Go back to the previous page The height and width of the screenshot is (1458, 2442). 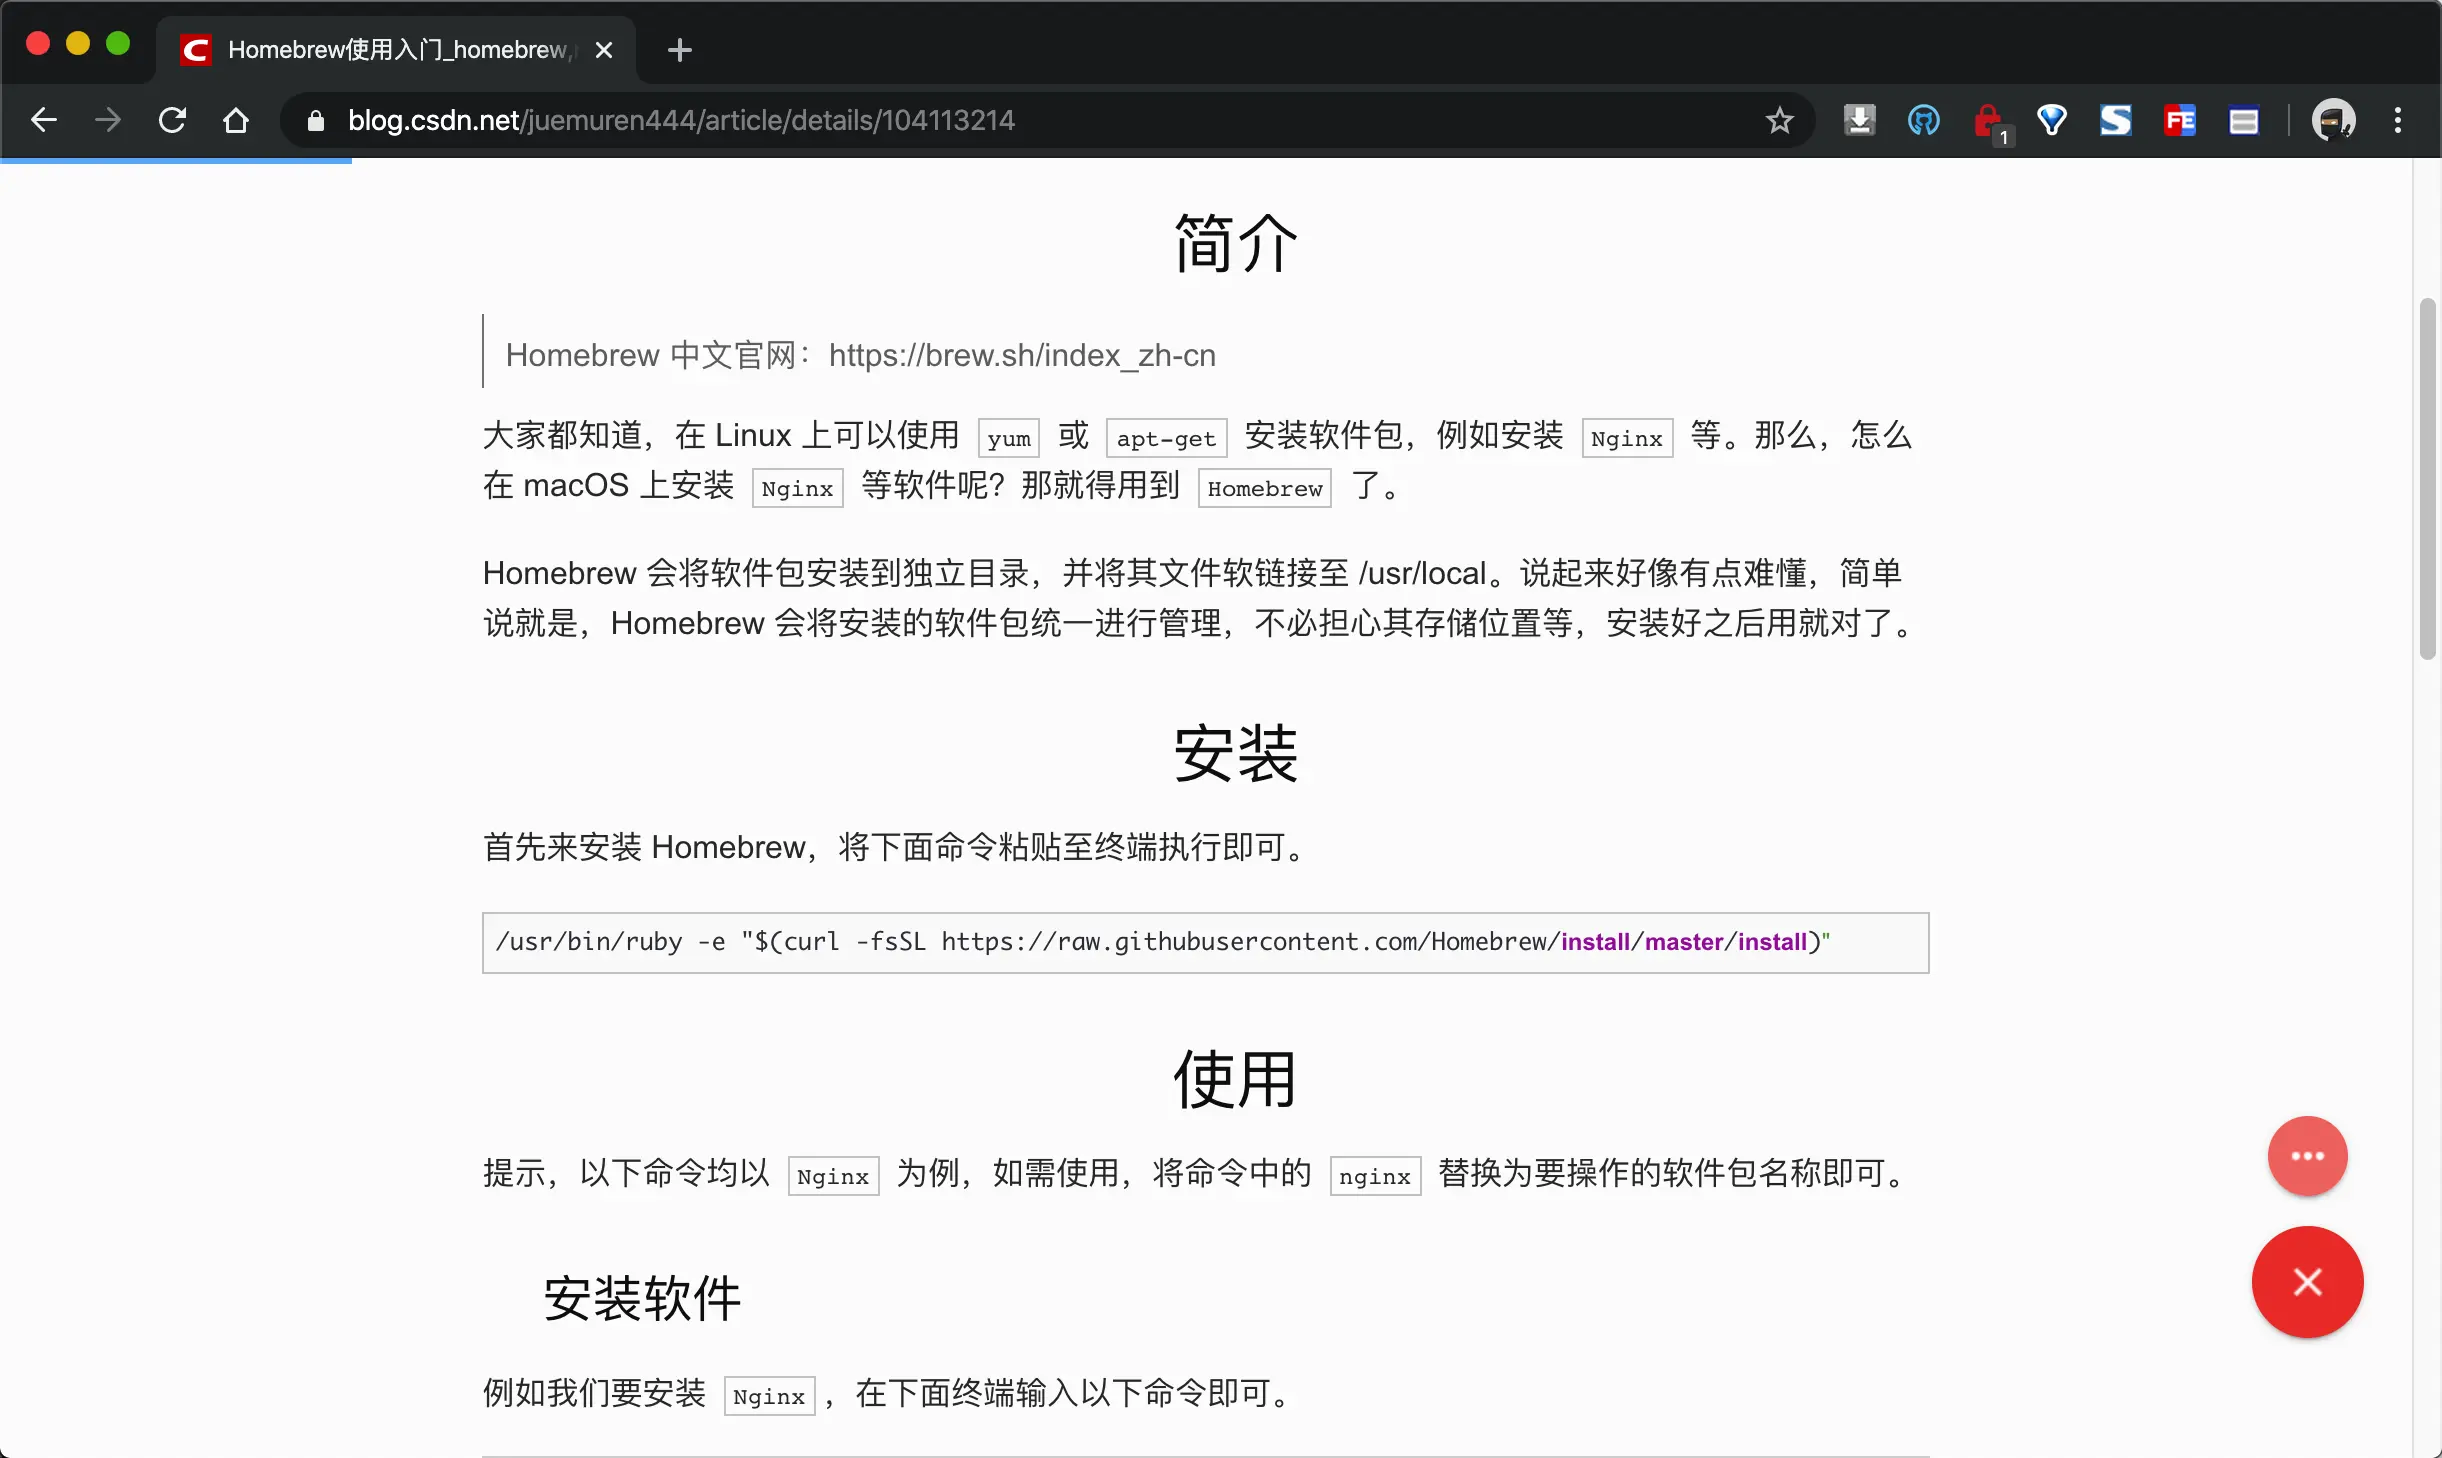point(44,120)
